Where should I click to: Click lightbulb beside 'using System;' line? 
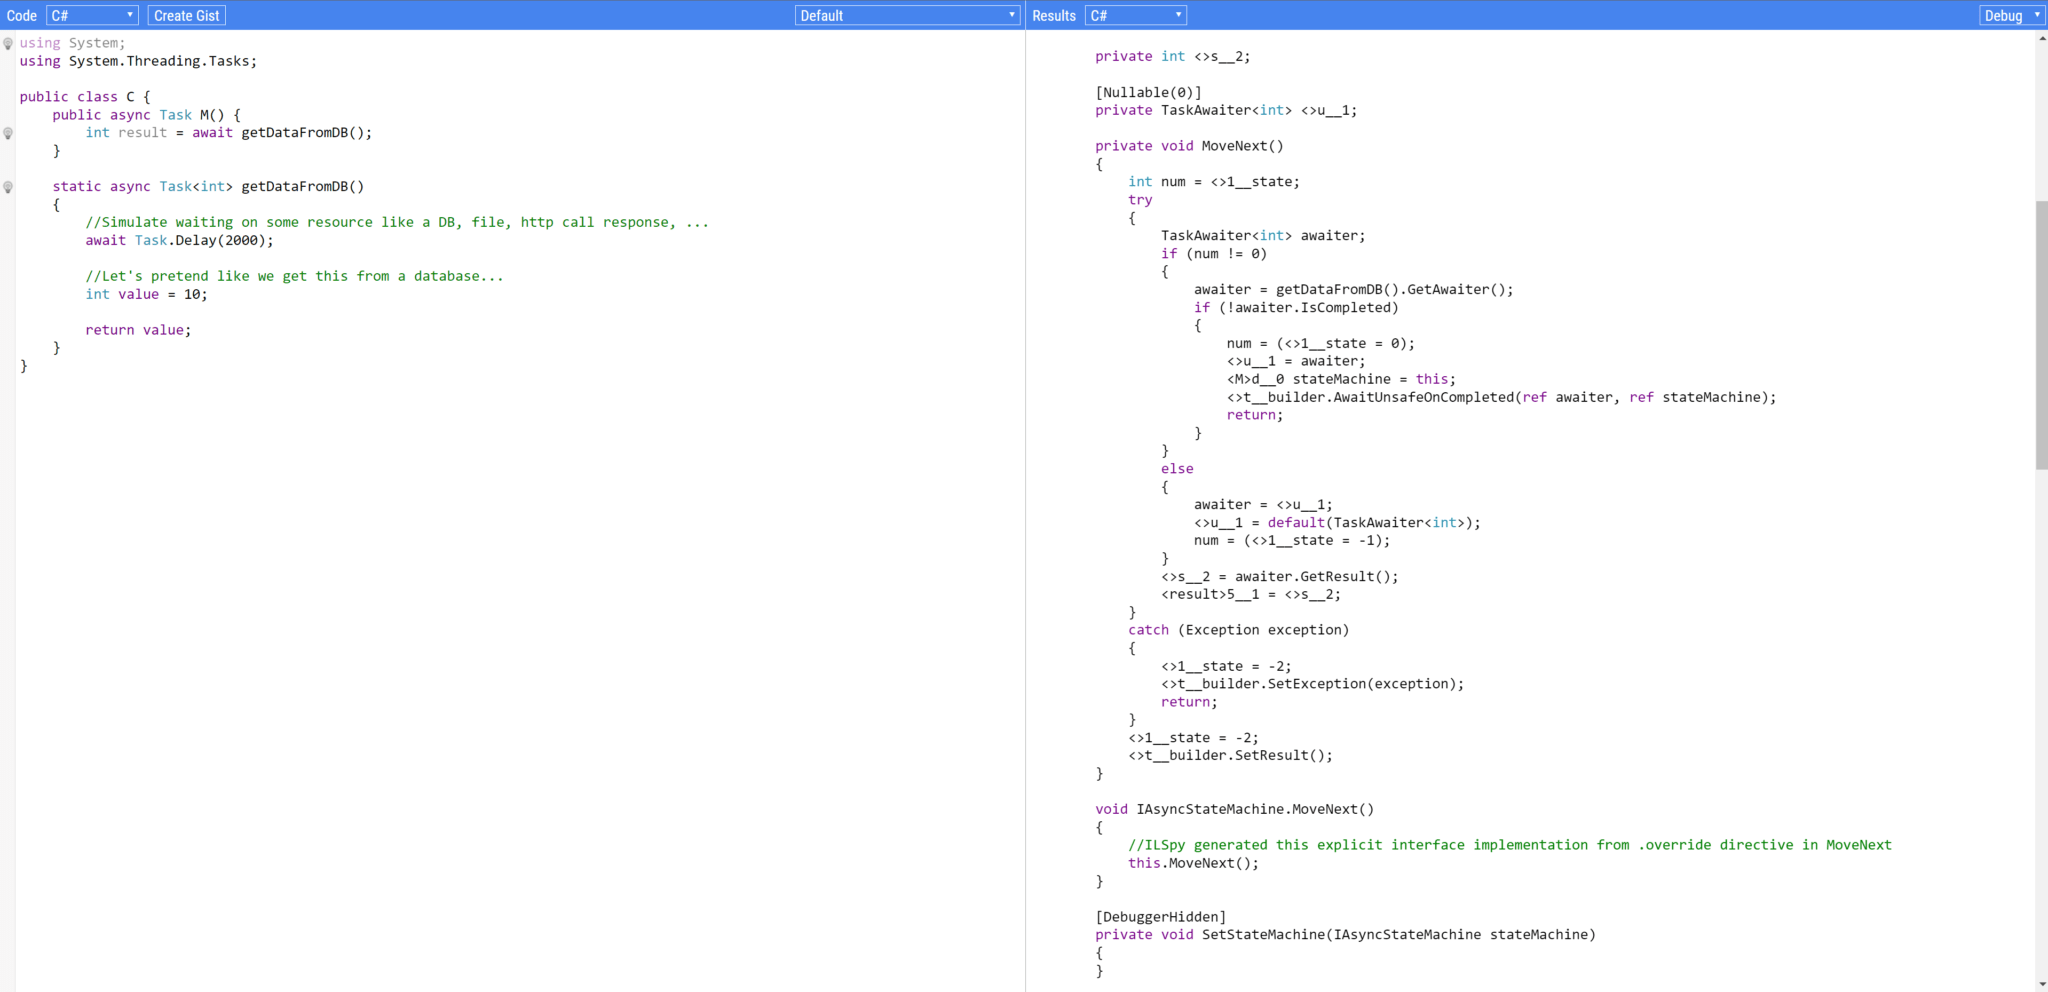pyautogui.click(x=8, y=43)
